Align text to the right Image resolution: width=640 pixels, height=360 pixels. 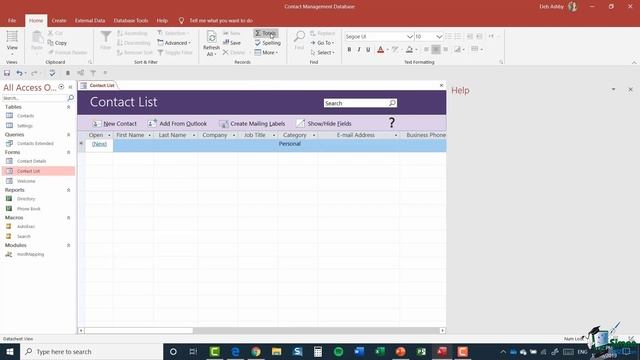[x=446, y=49]
